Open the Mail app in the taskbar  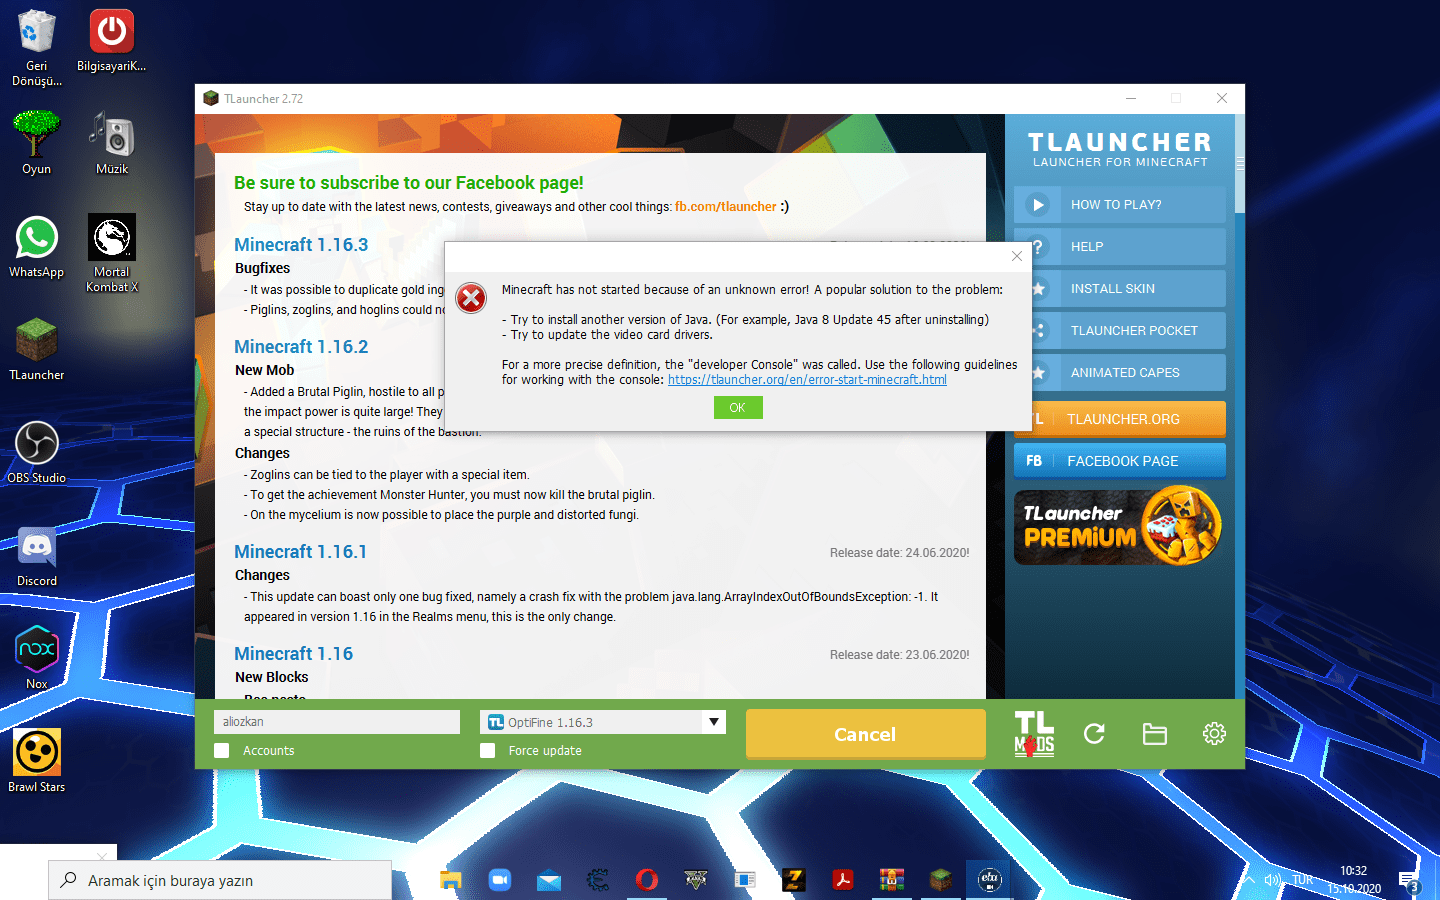point(549,880)
